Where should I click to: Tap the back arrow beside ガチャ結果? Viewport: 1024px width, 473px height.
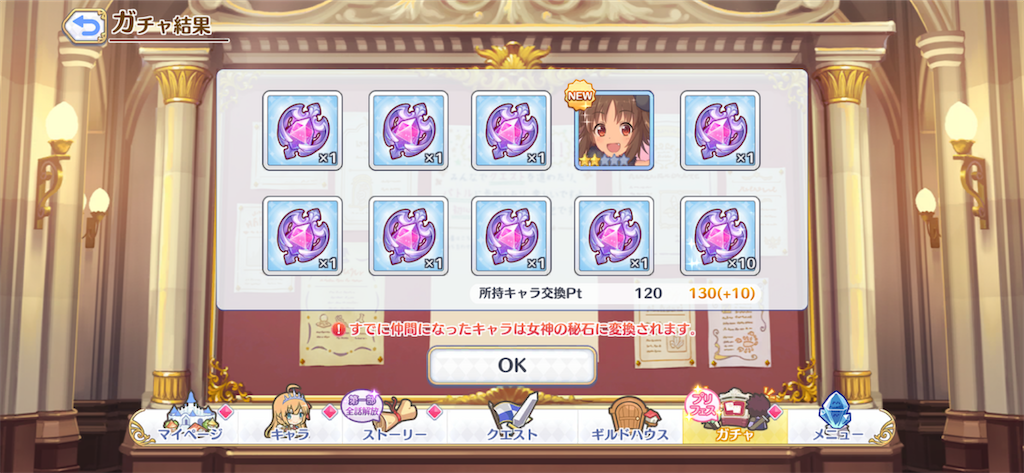(84, 26)
